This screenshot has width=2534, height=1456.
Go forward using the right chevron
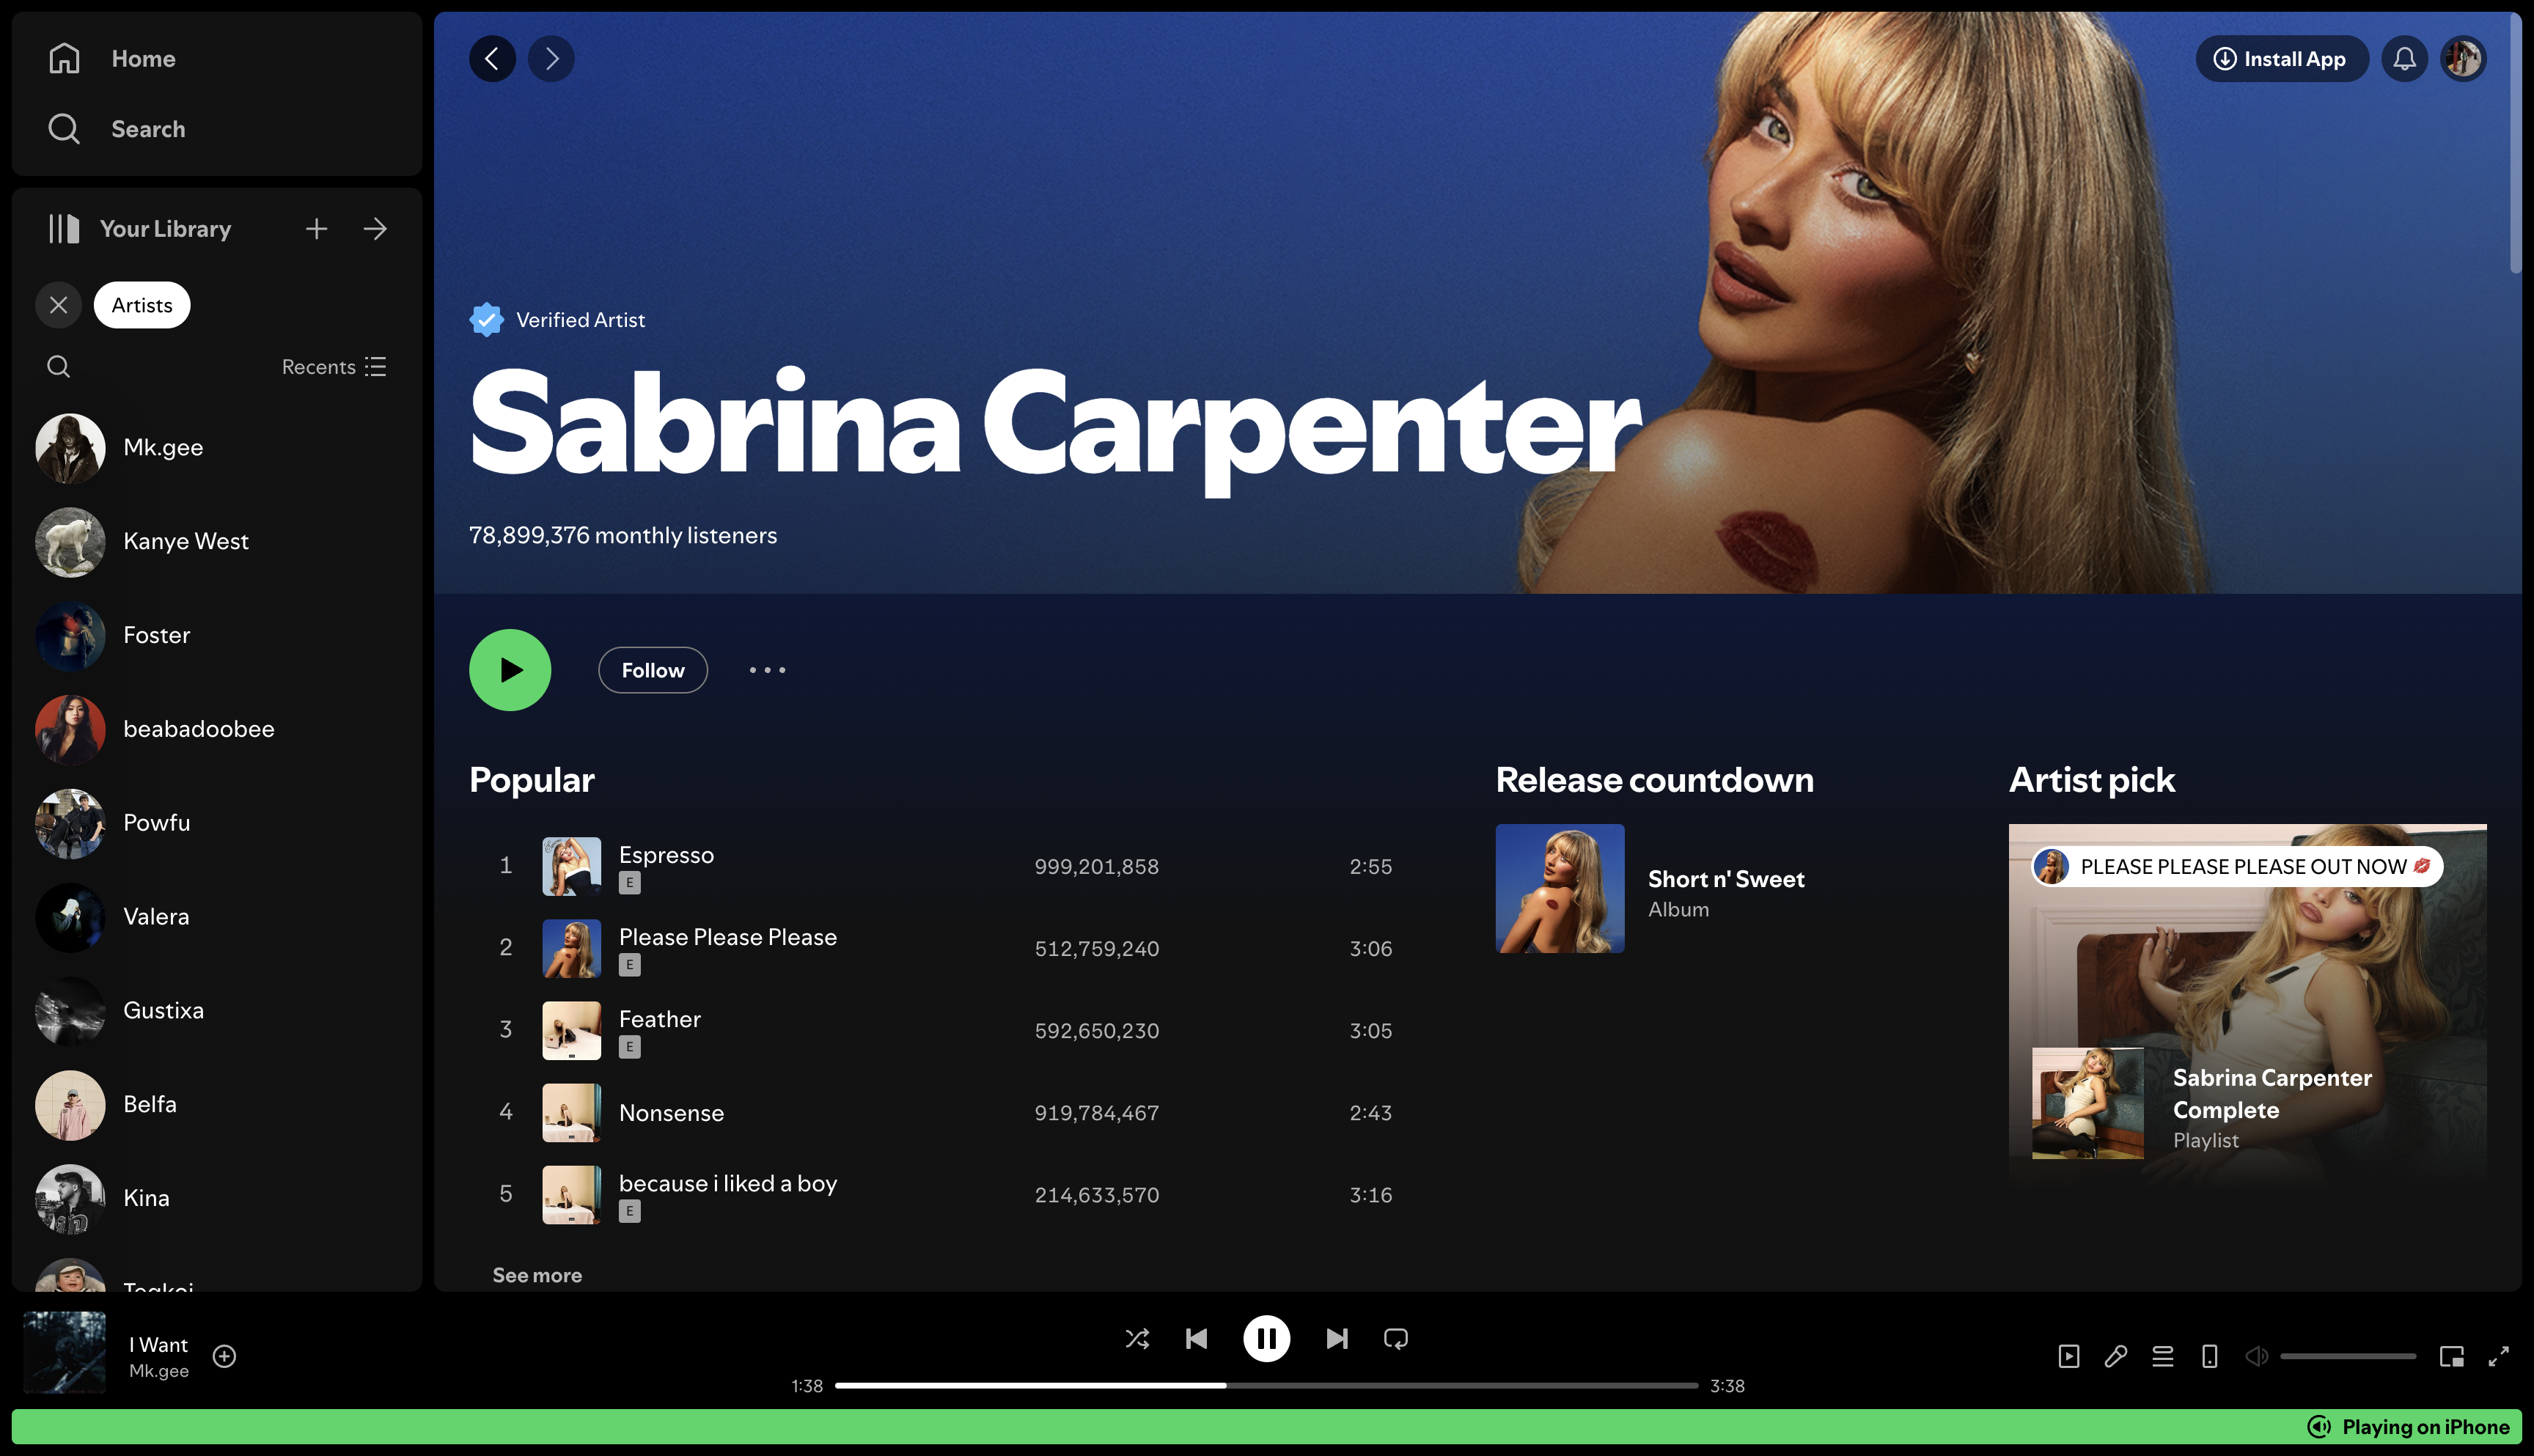[551, 59]
